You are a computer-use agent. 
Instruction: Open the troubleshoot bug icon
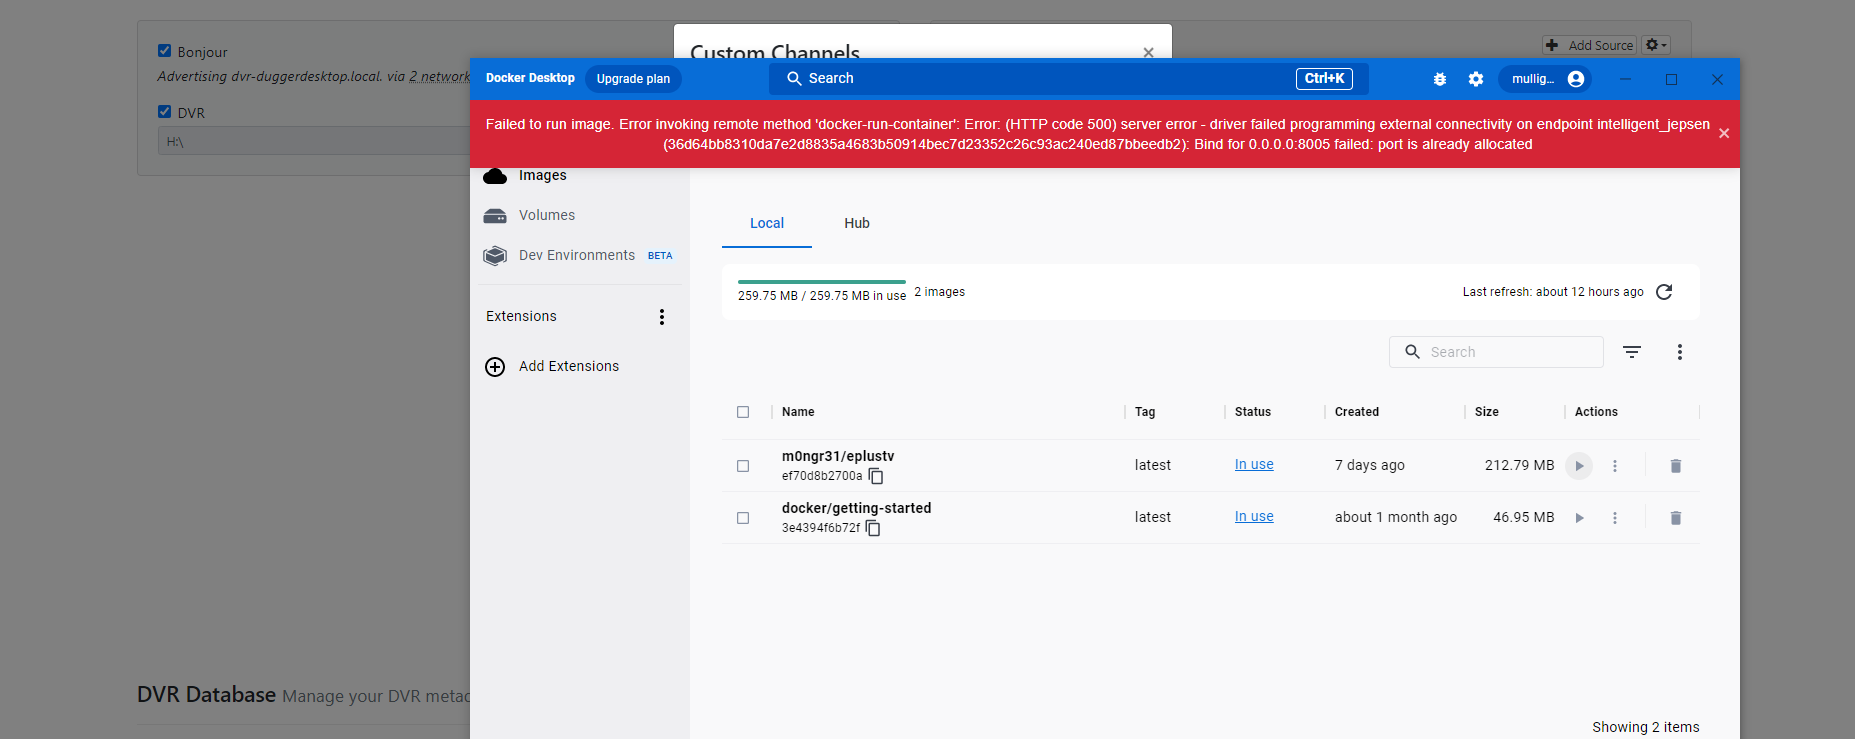pos(1440,79)
